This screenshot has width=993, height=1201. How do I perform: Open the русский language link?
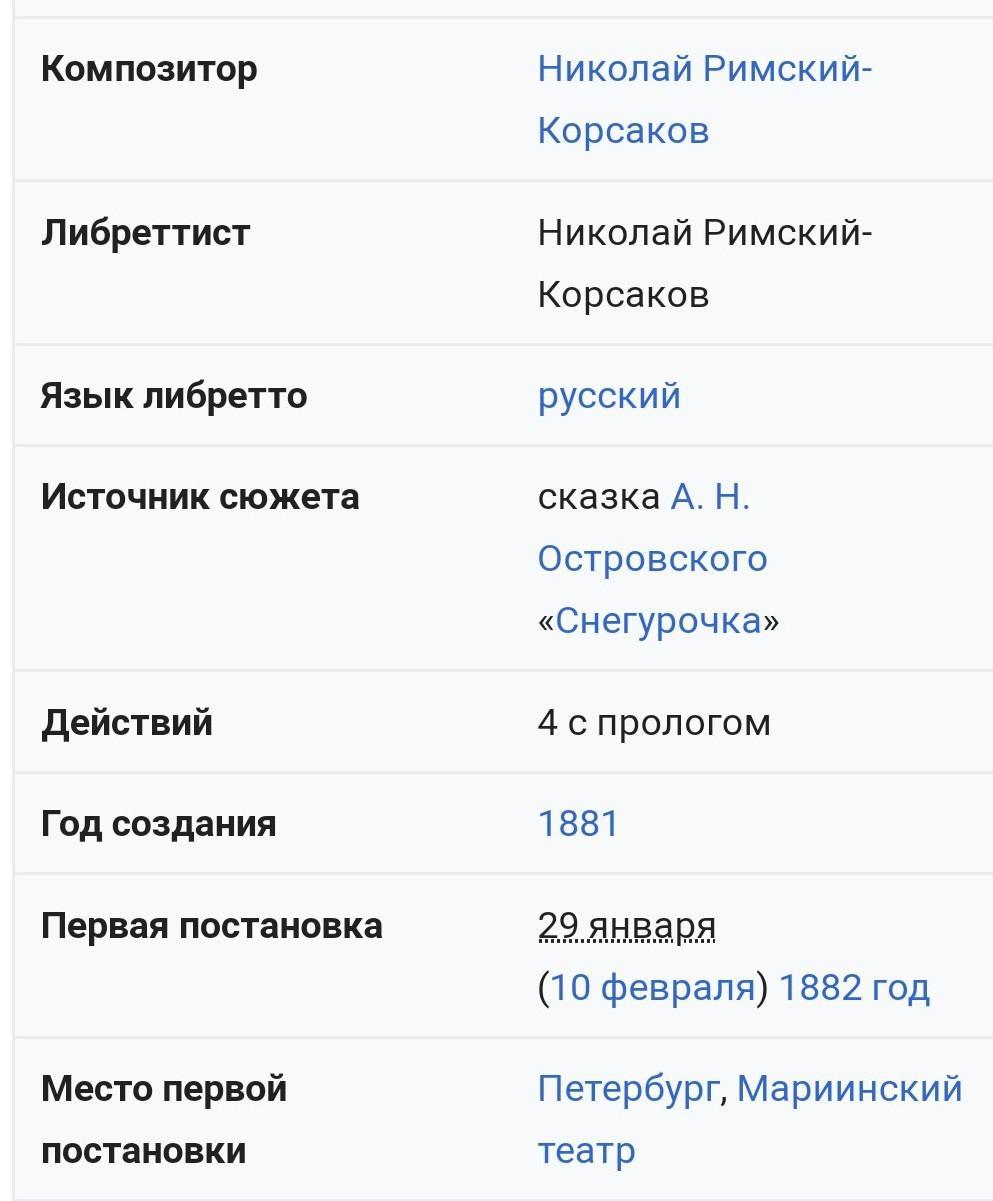[609, 395]
